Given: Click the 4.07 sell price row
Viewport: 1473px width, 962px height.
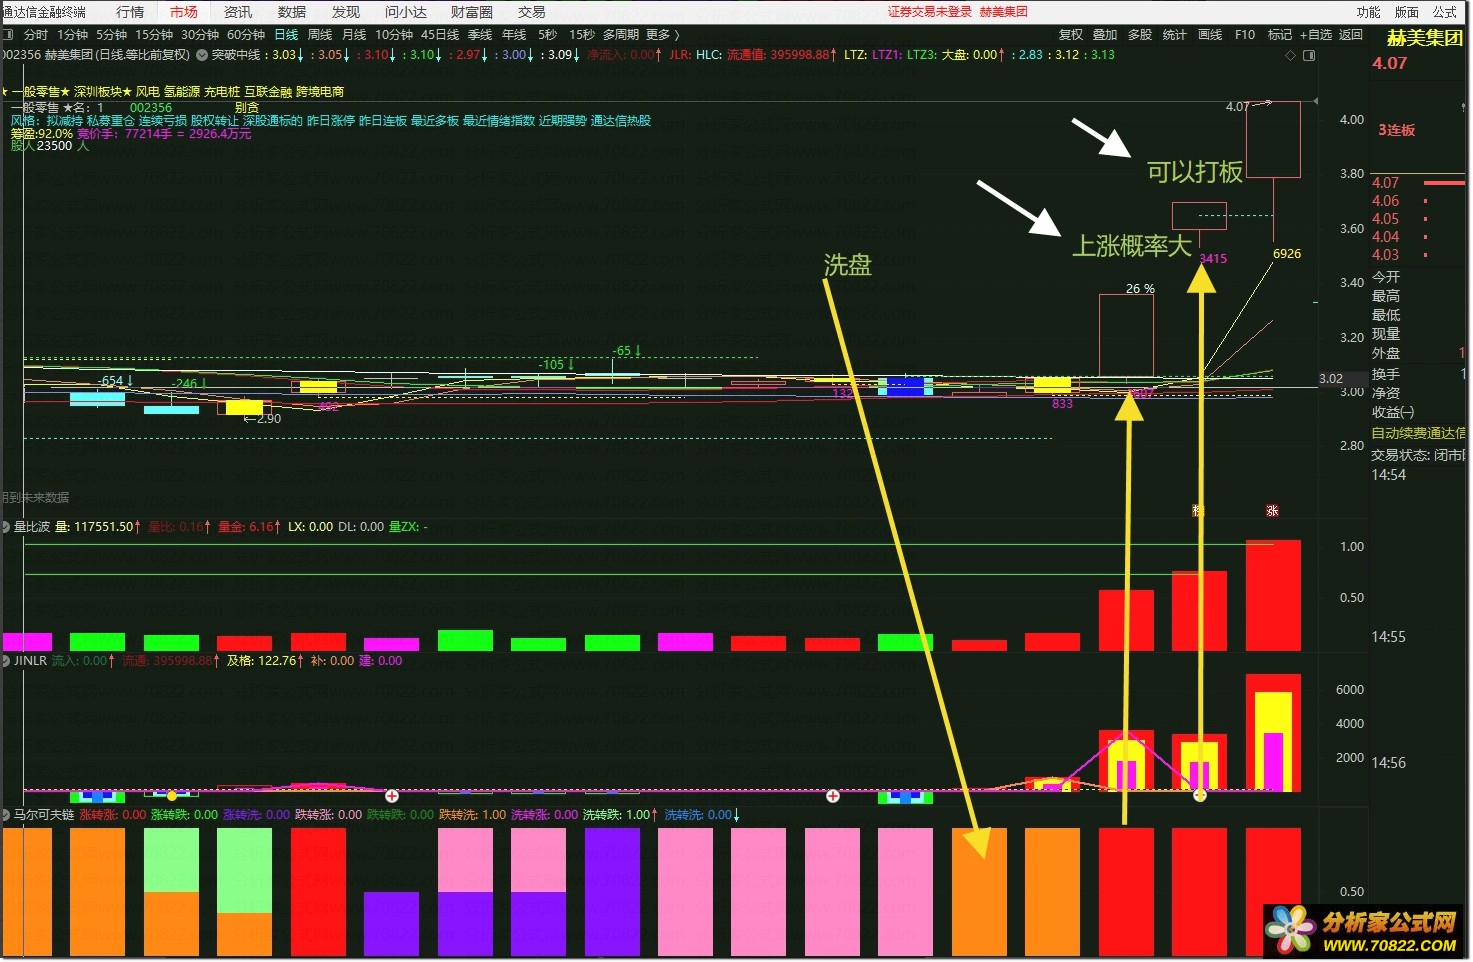Looking at the screenshot, I should click(1417, 183).
